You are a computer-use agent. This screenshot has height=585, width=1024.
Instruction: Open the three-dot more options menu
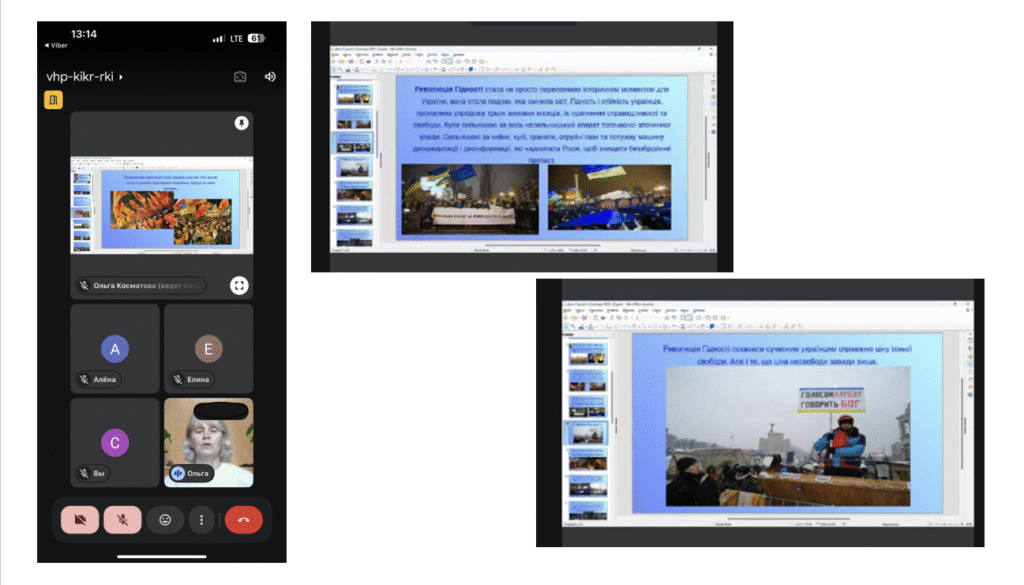click(202, 520)
